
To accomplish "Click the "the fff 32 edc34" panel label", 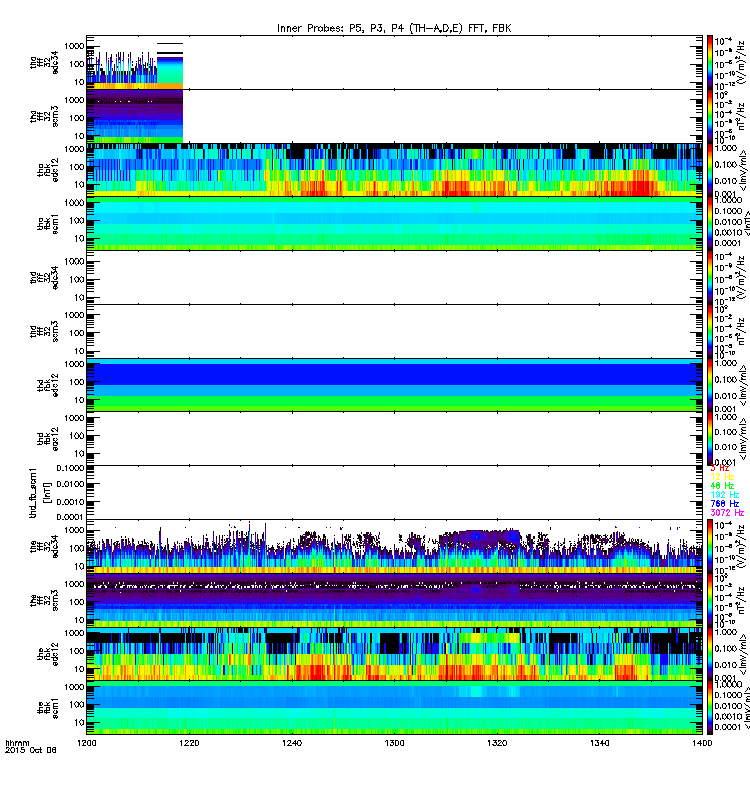I will (44, 546).
